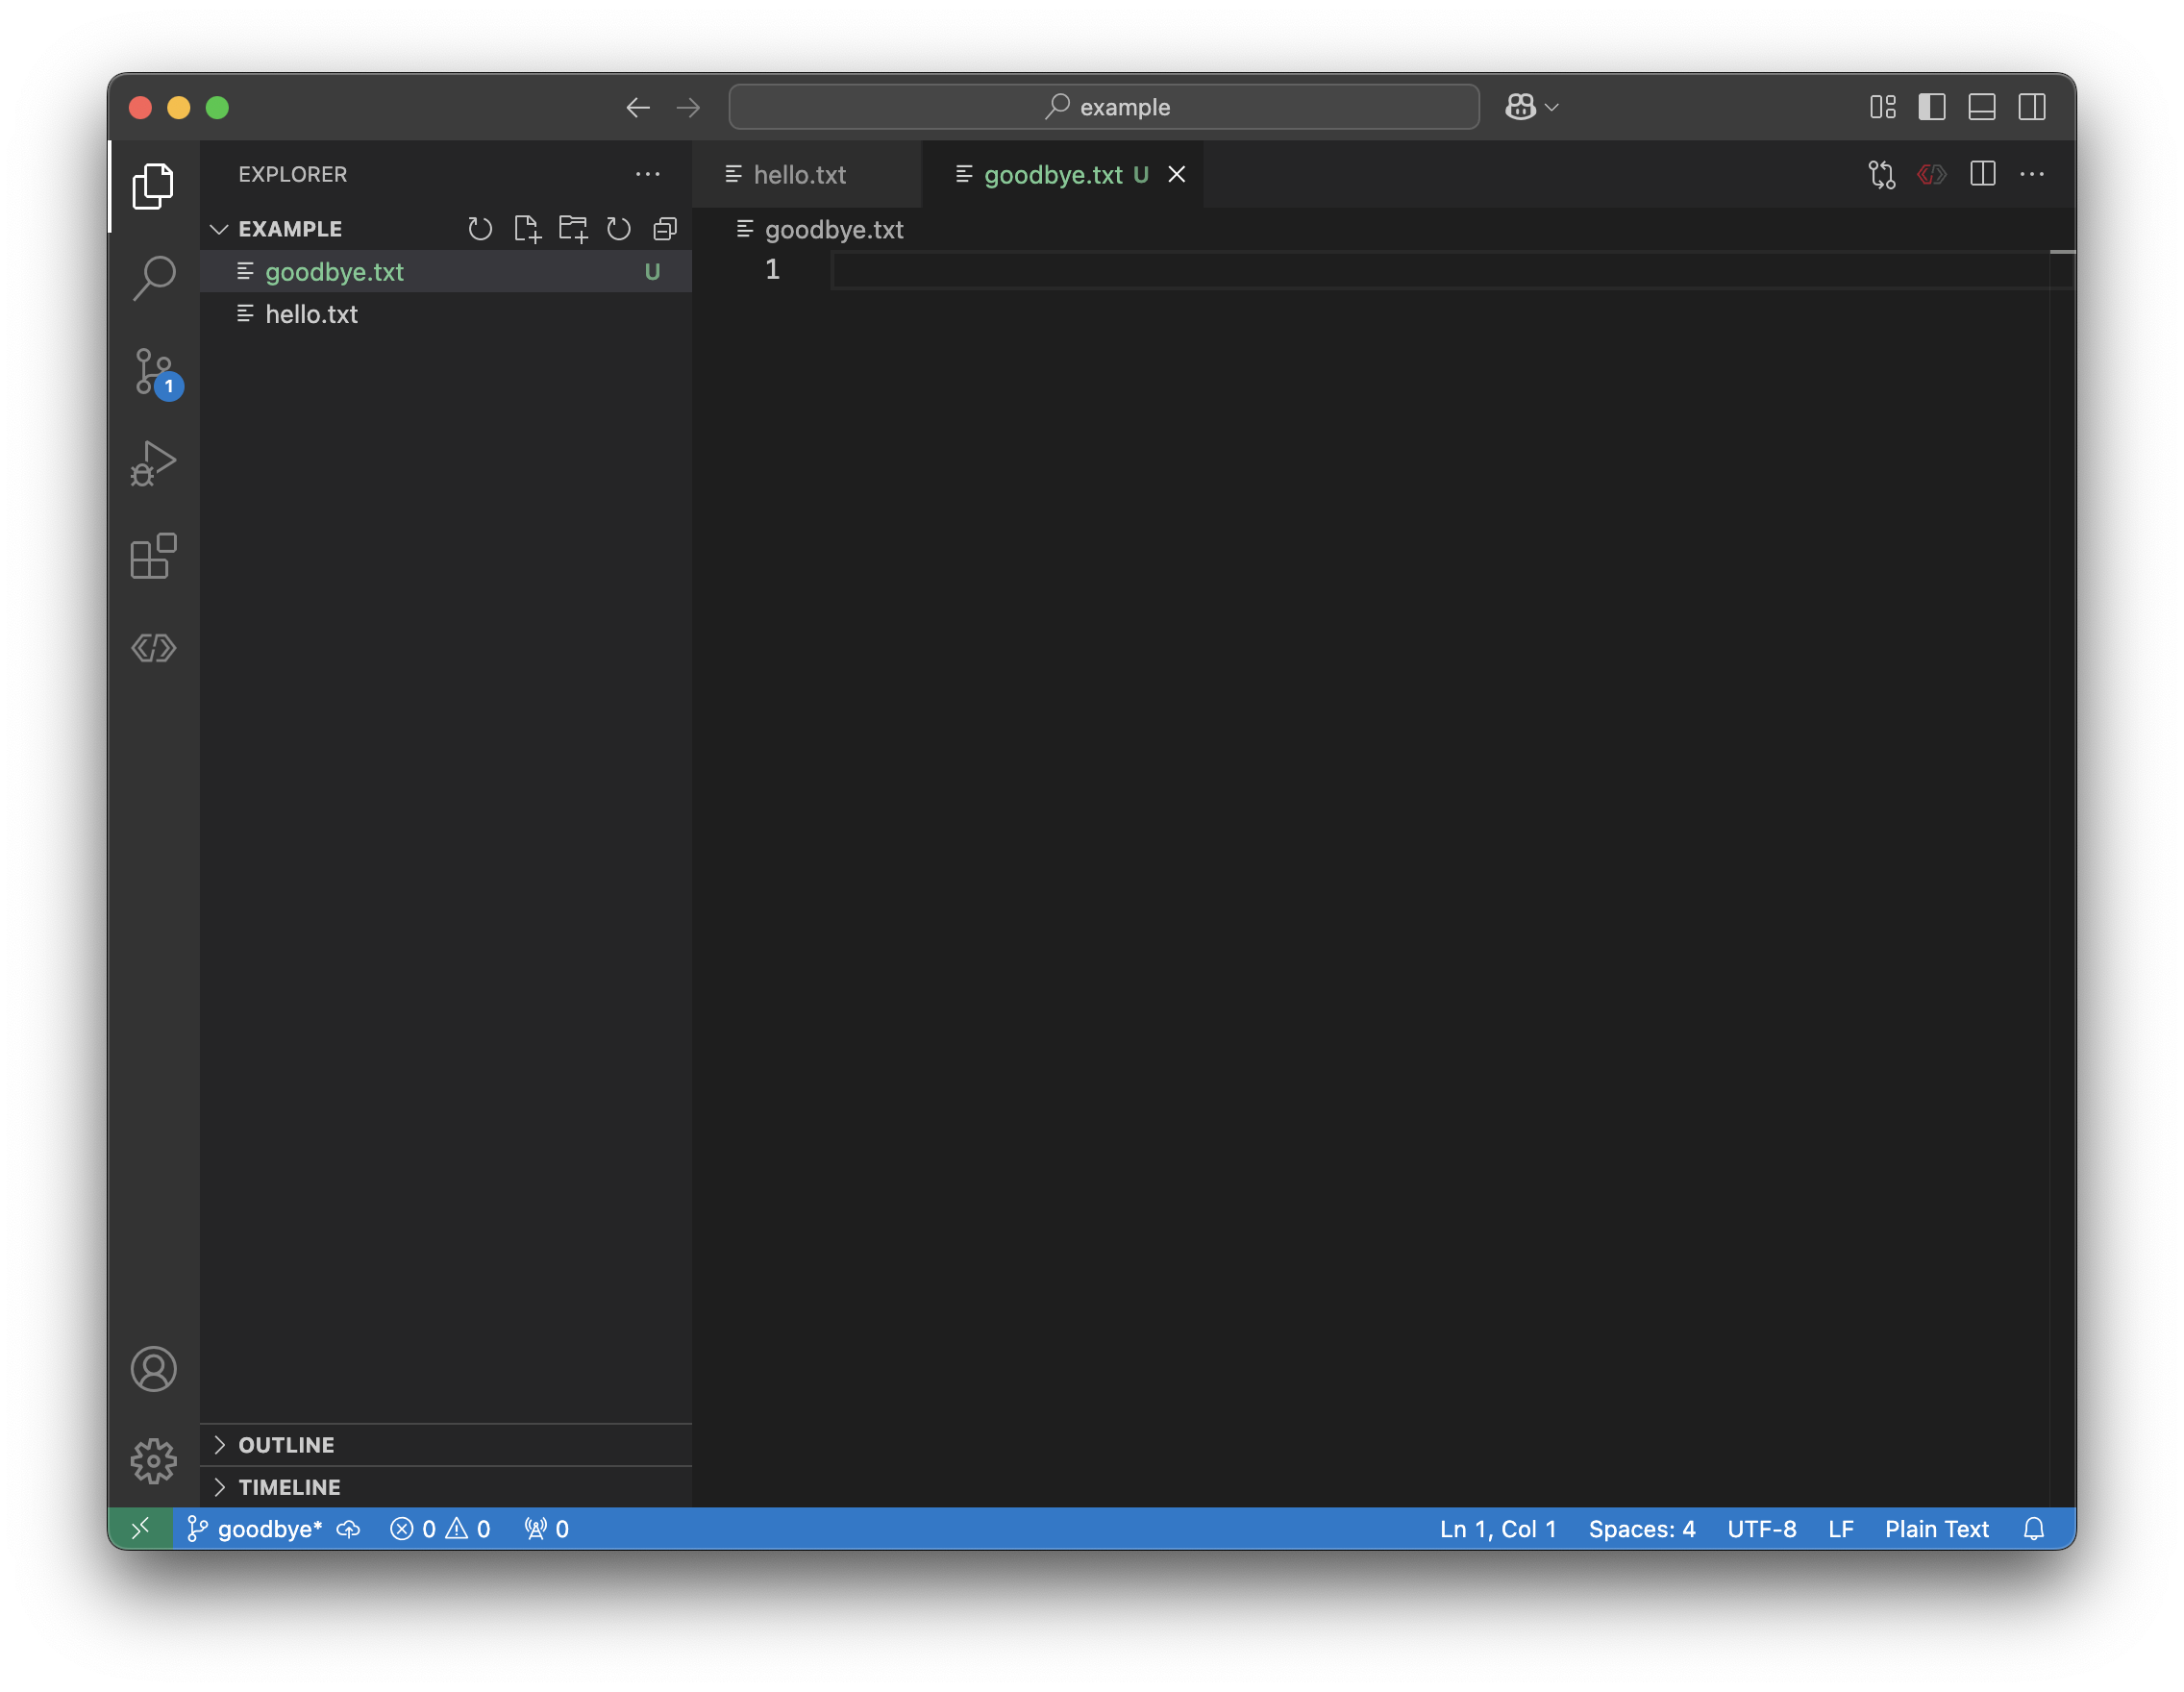The height and width of the screenshot is (1692, 2184).
Task: Open the Explorer view in activity bar
Action: tap(153, 186)
